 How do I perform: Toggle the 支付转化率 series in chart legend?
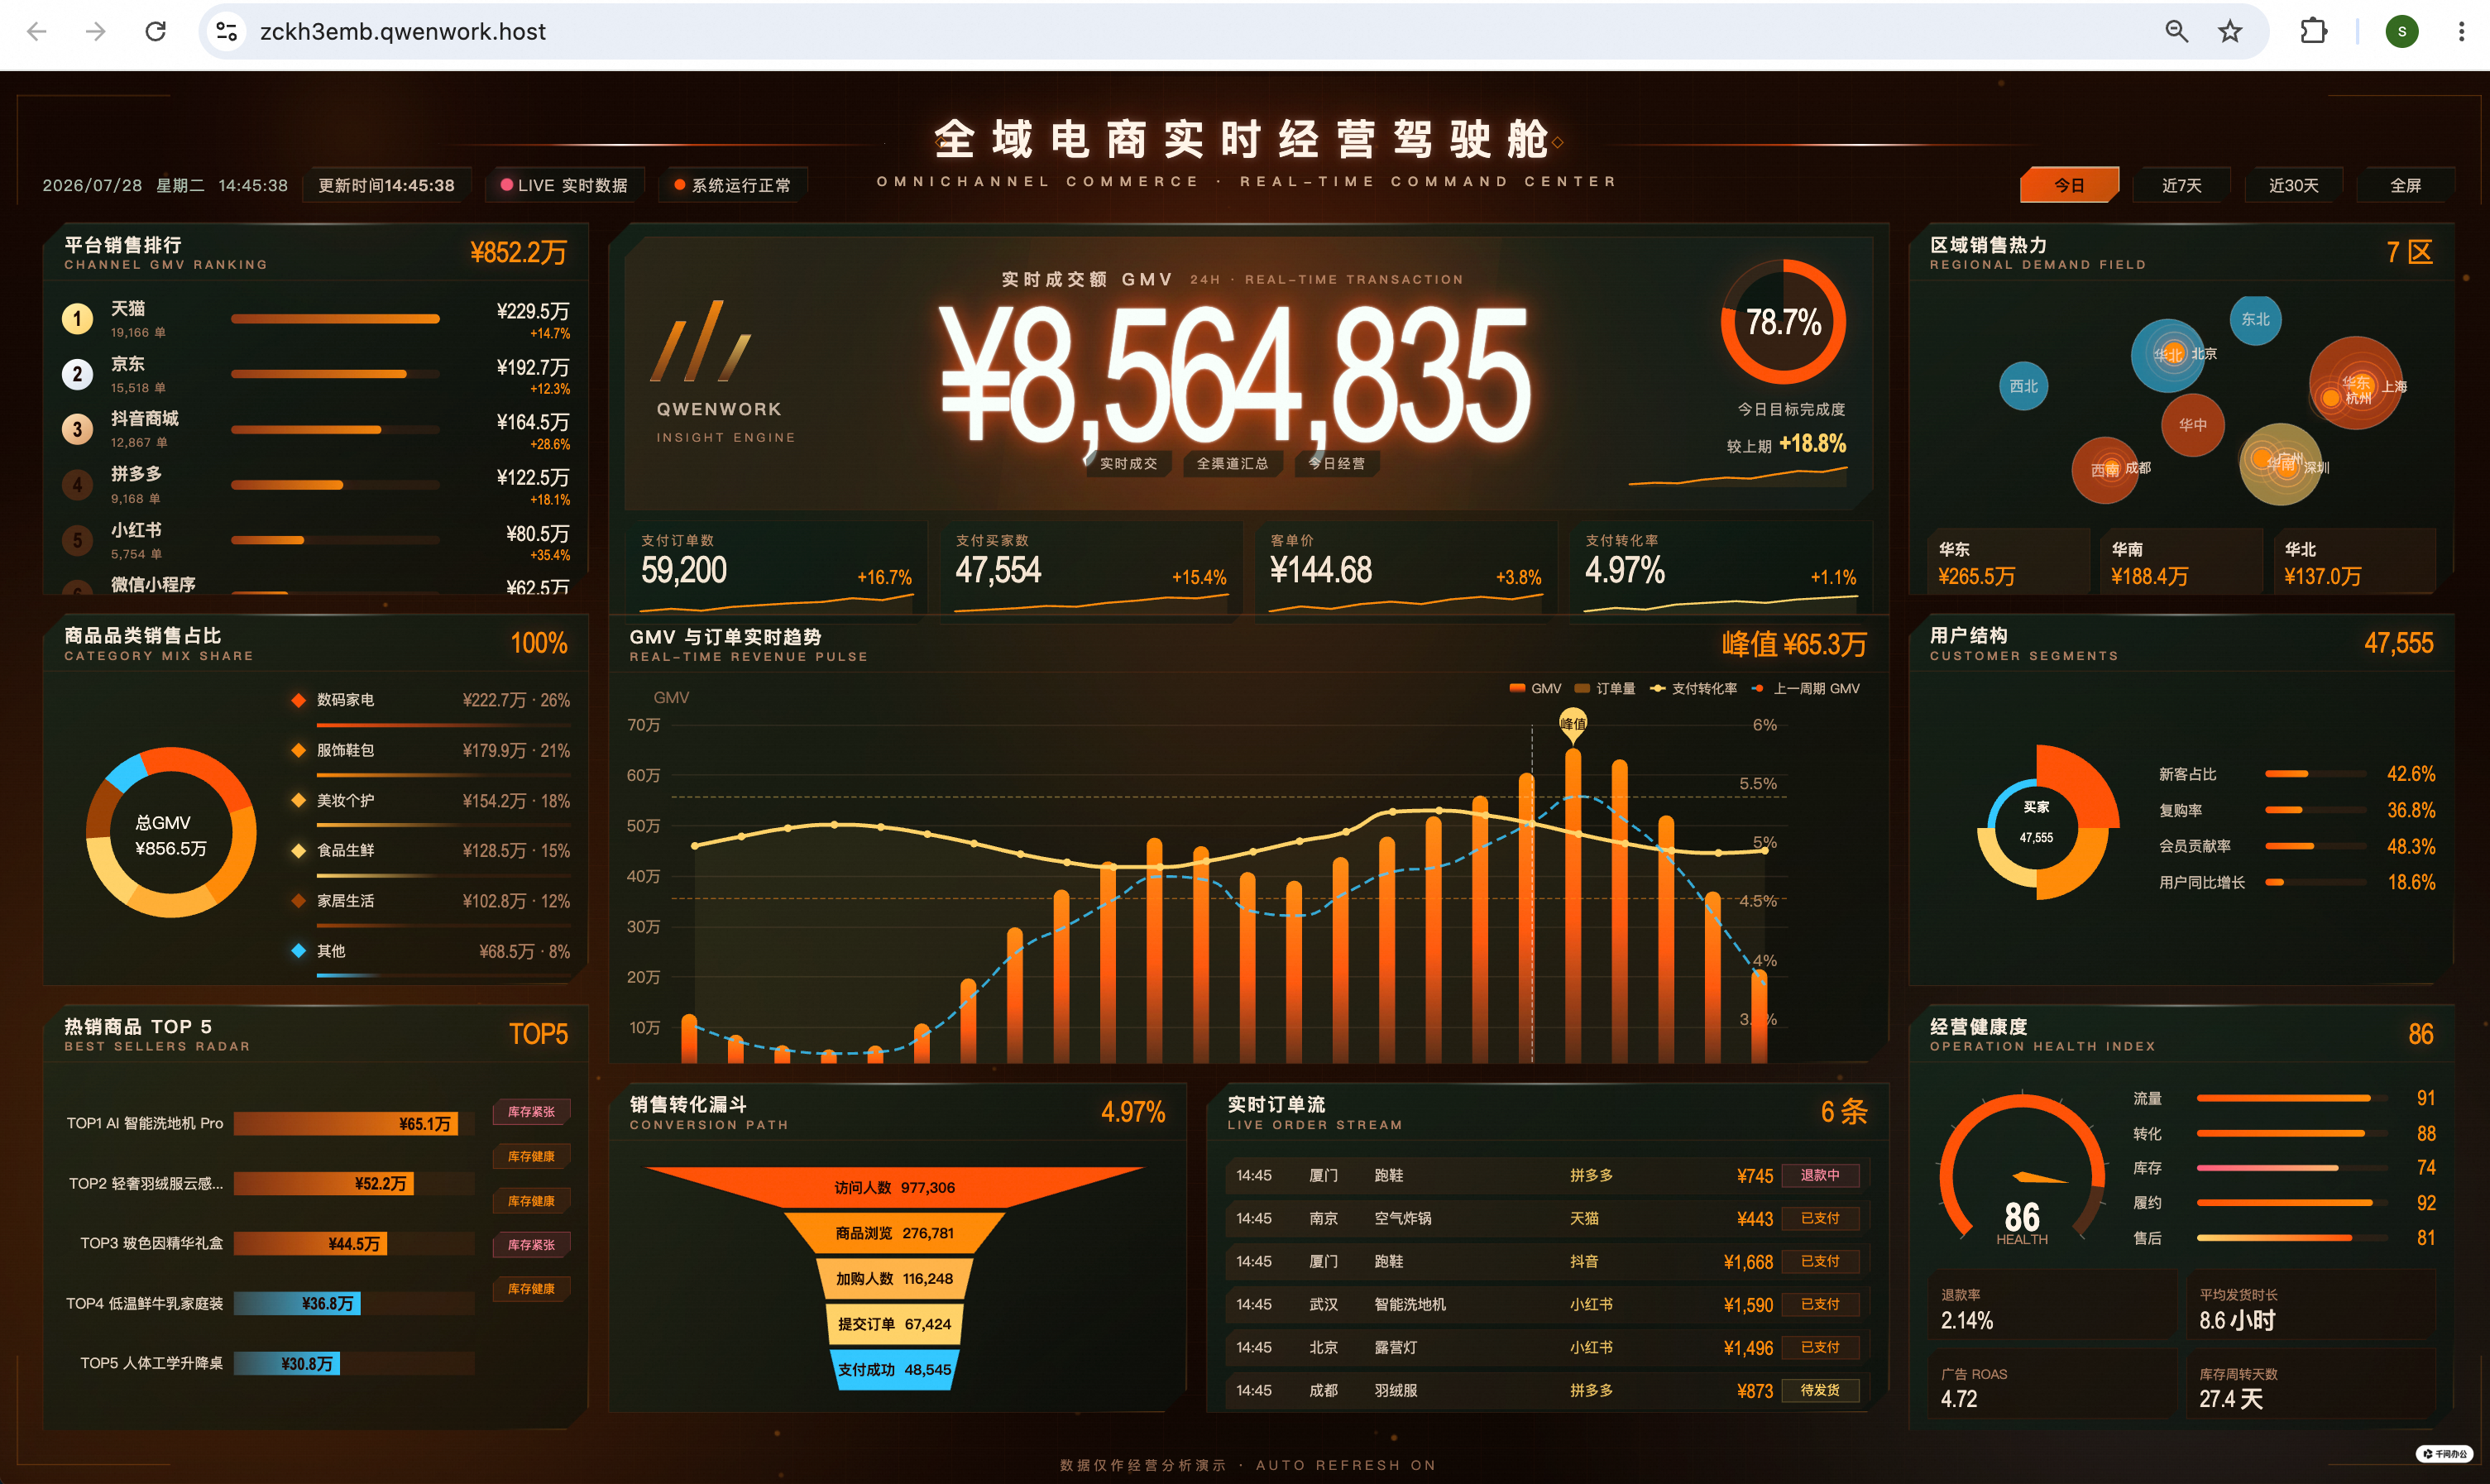tap(1693, 688)
